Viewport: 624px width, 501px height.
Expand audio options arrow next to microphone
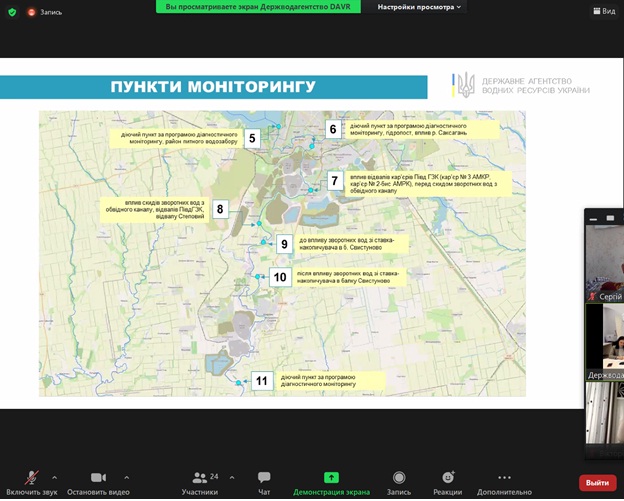tap(55, 477)
